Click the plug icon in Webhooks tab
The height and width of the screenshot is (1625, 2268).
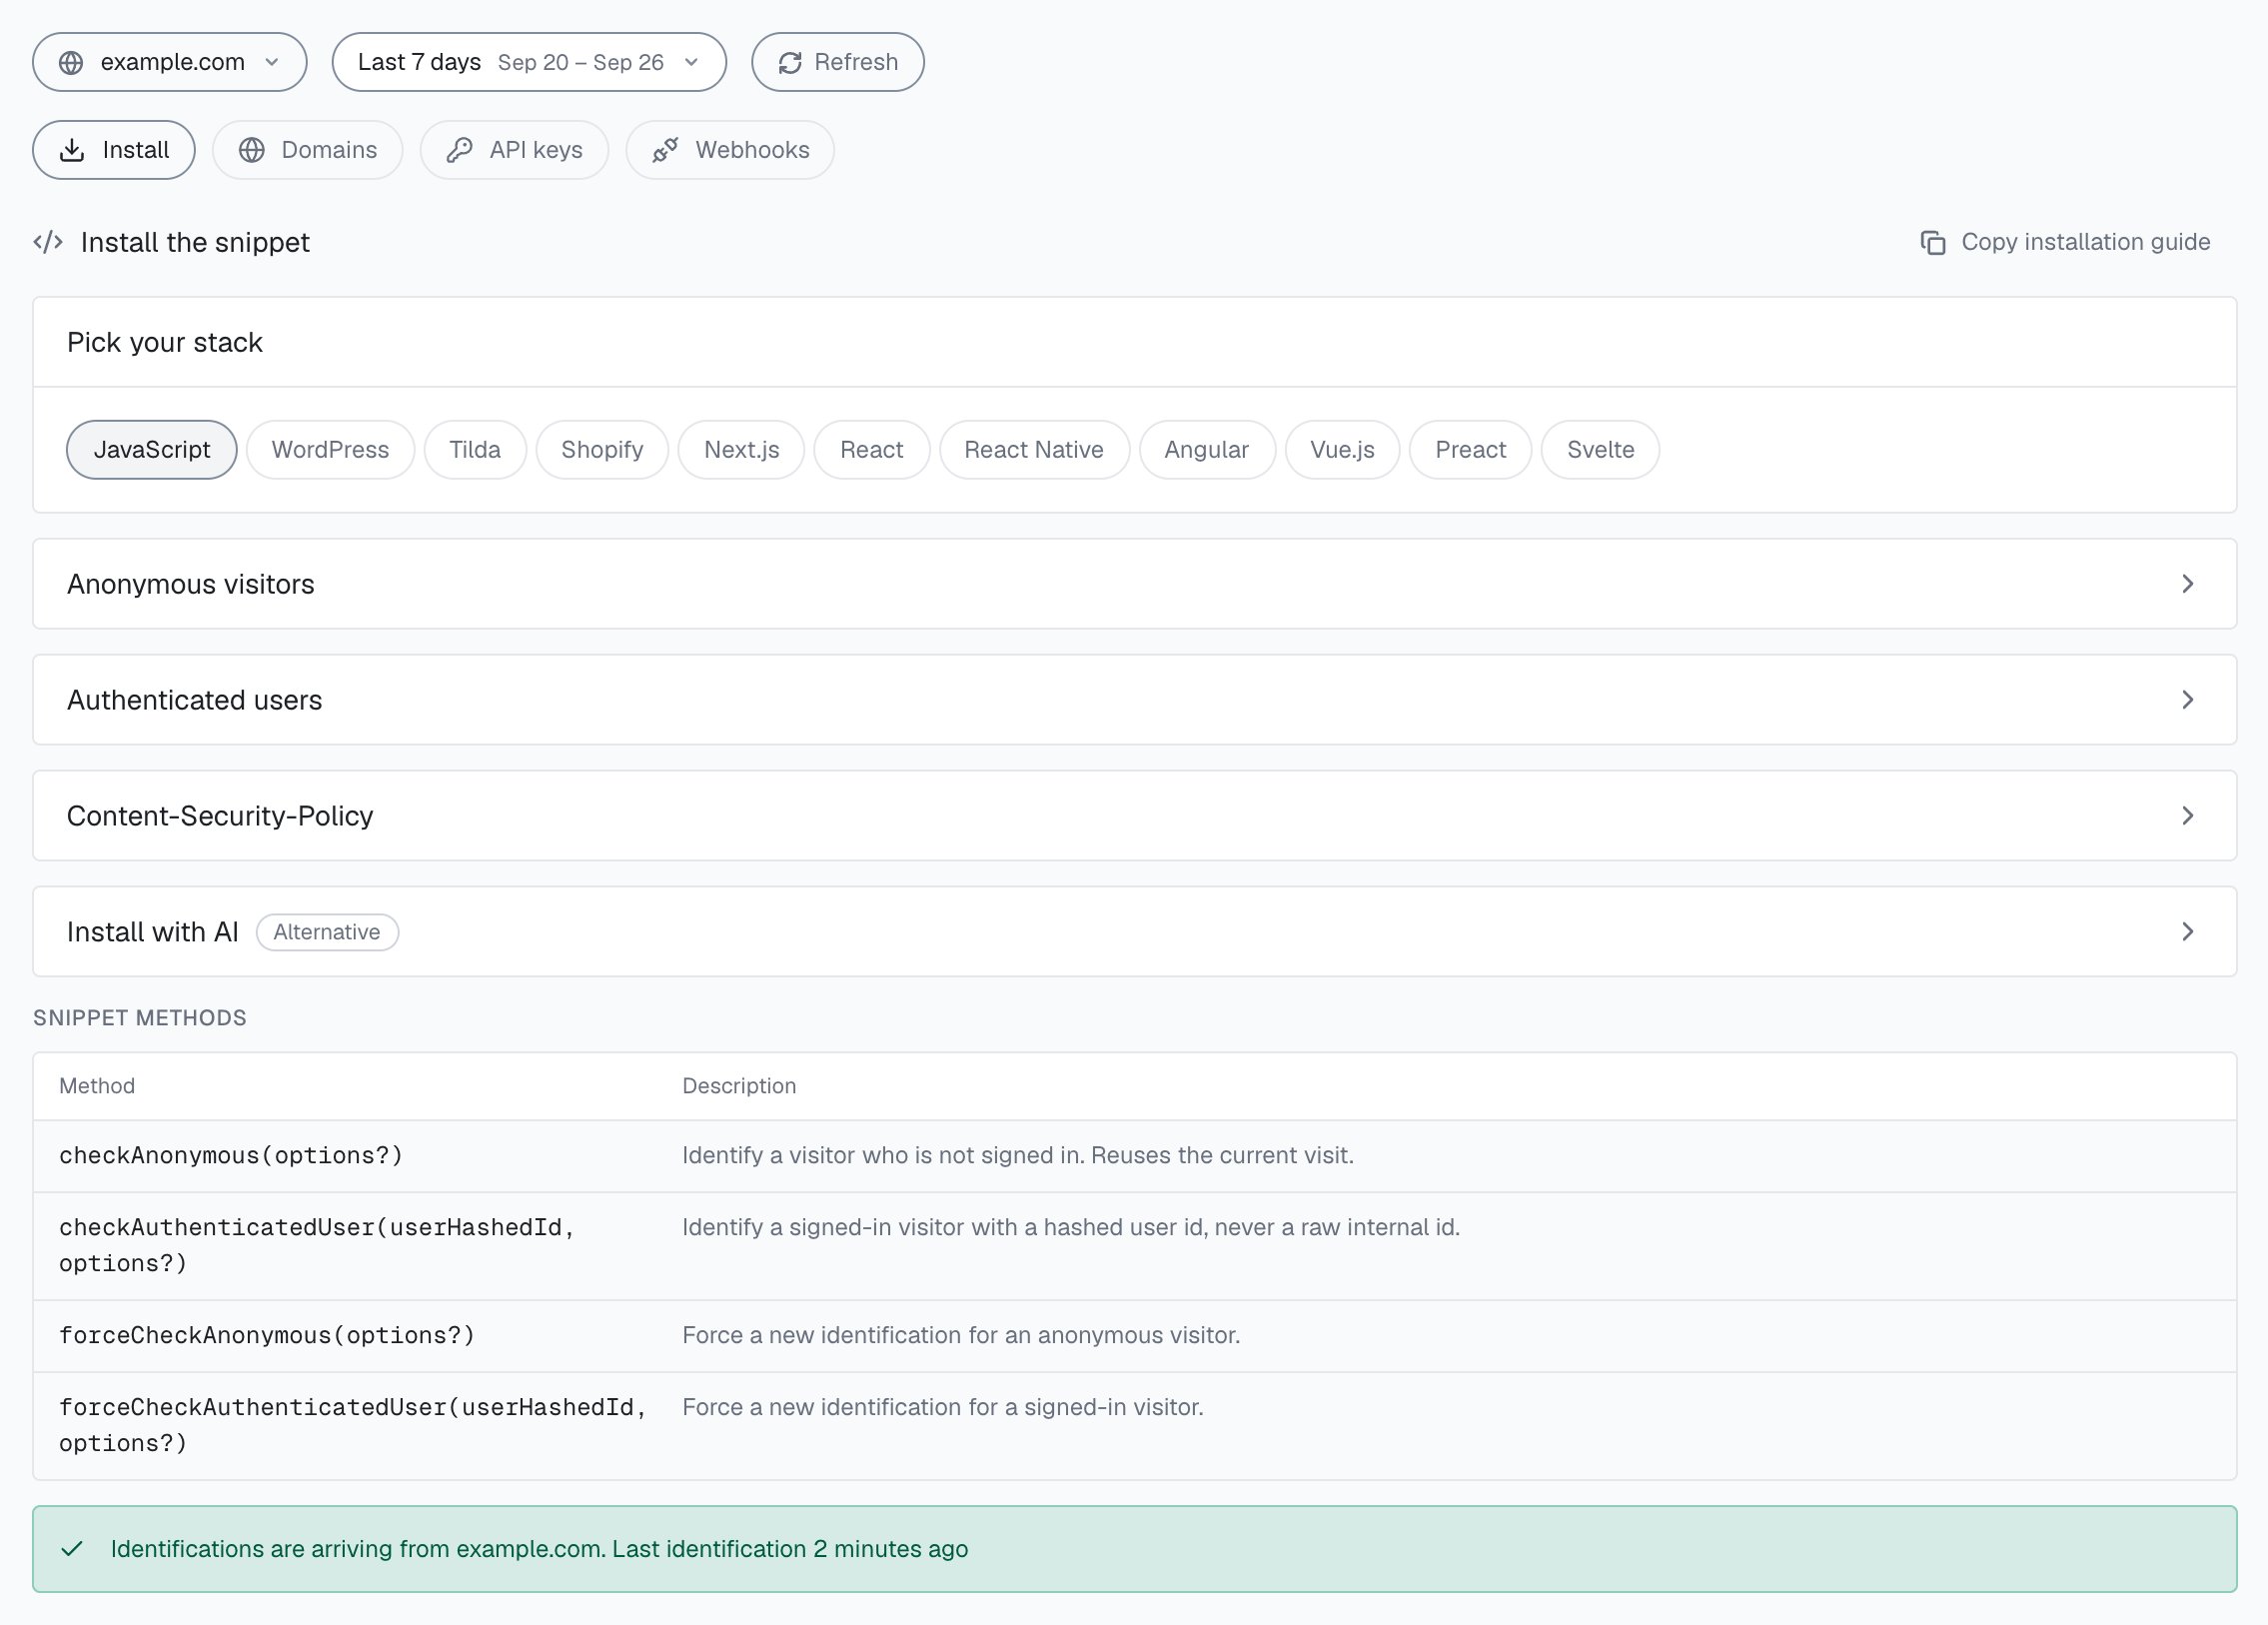665,150
